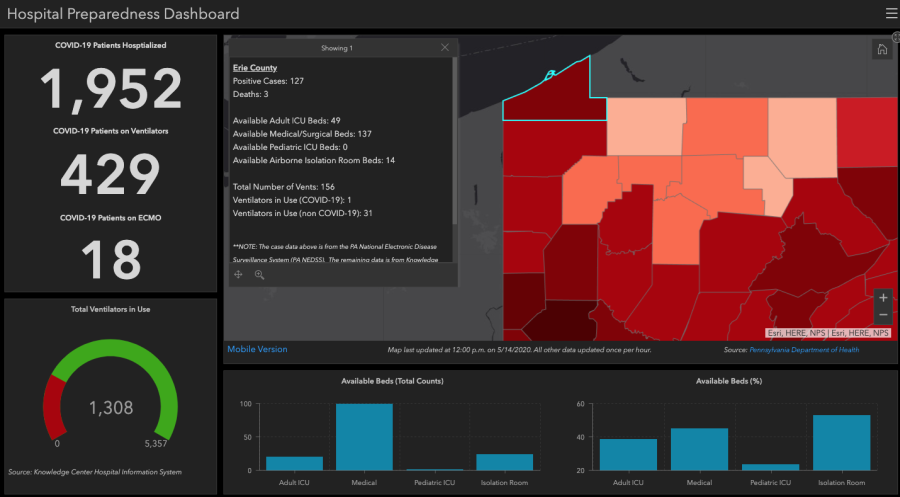Image resolution: width=900 pixels, height=497 pixels.
Task: Open the hamburger menu in header
Action: (x=891, y=13)
